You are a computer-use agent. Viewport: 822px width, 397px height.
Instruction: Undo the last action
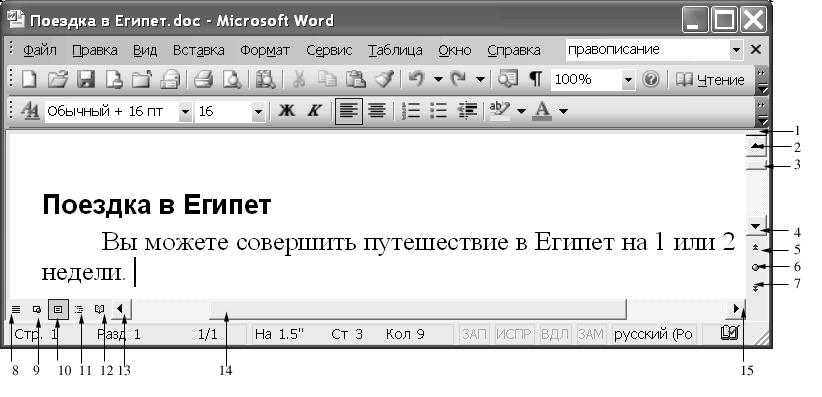coord(416,80)
